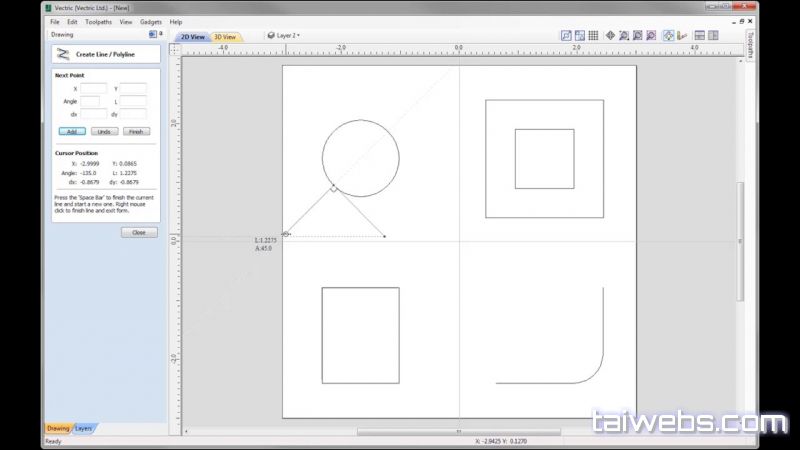Click the Angle input field
The height and width of the screenshot is (450, 800).
point(90,101)
